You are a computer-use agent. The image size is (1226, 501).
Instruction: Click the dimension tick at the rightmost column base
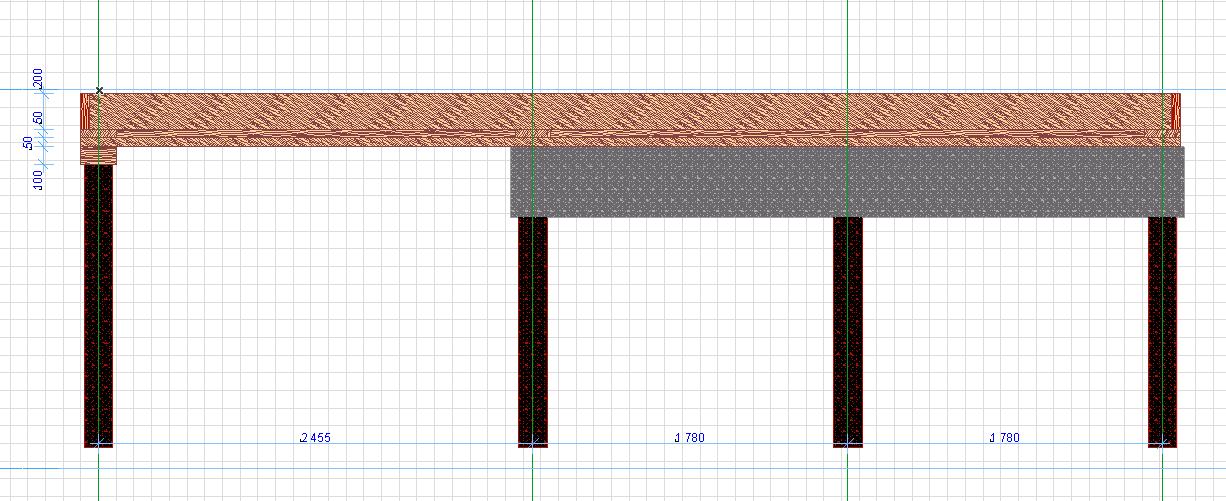click(x=1163, y=442)
